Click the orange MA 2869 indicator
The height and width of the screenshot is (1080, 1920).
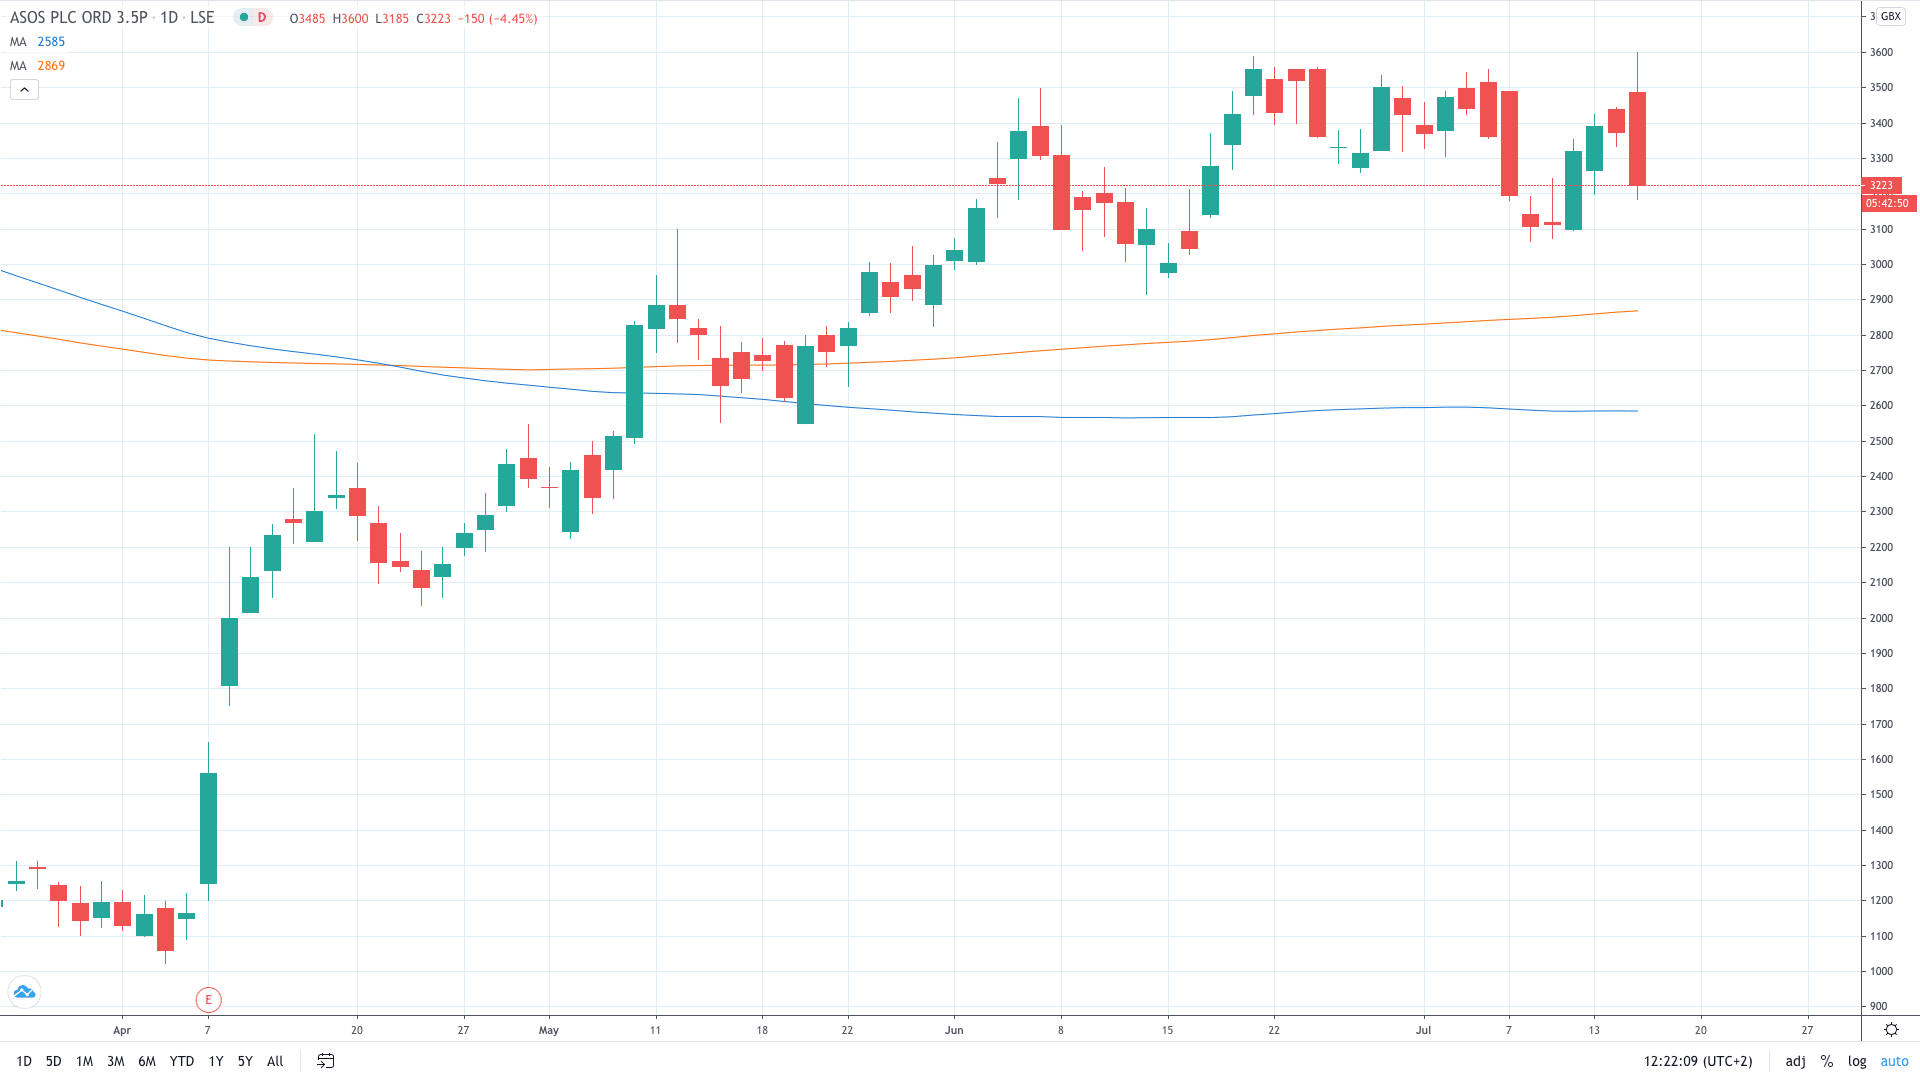pos(38,66)
